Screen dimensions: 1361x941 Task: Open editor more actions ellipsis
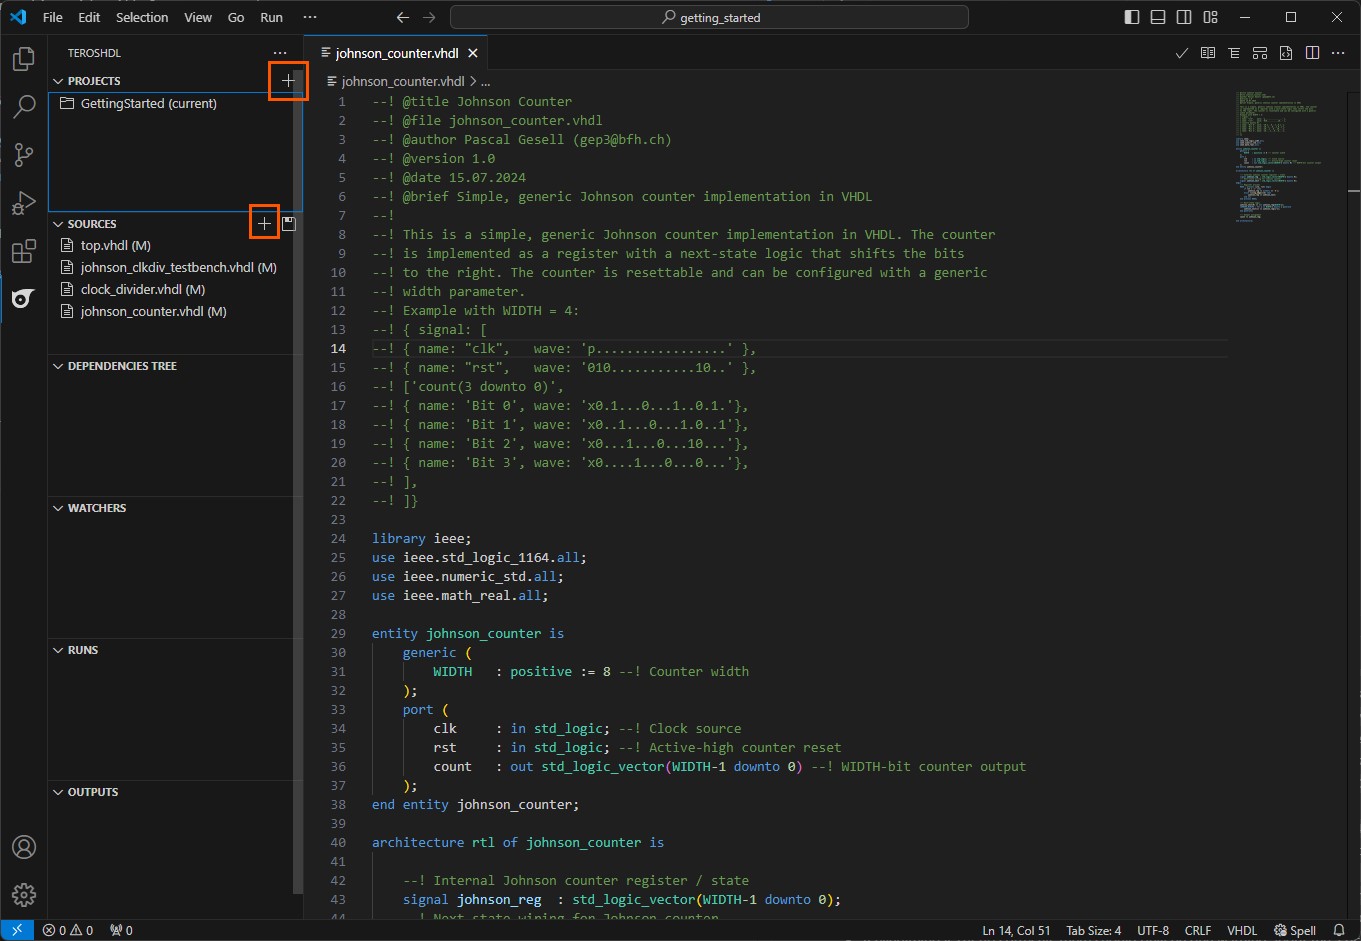point(1338,53)
